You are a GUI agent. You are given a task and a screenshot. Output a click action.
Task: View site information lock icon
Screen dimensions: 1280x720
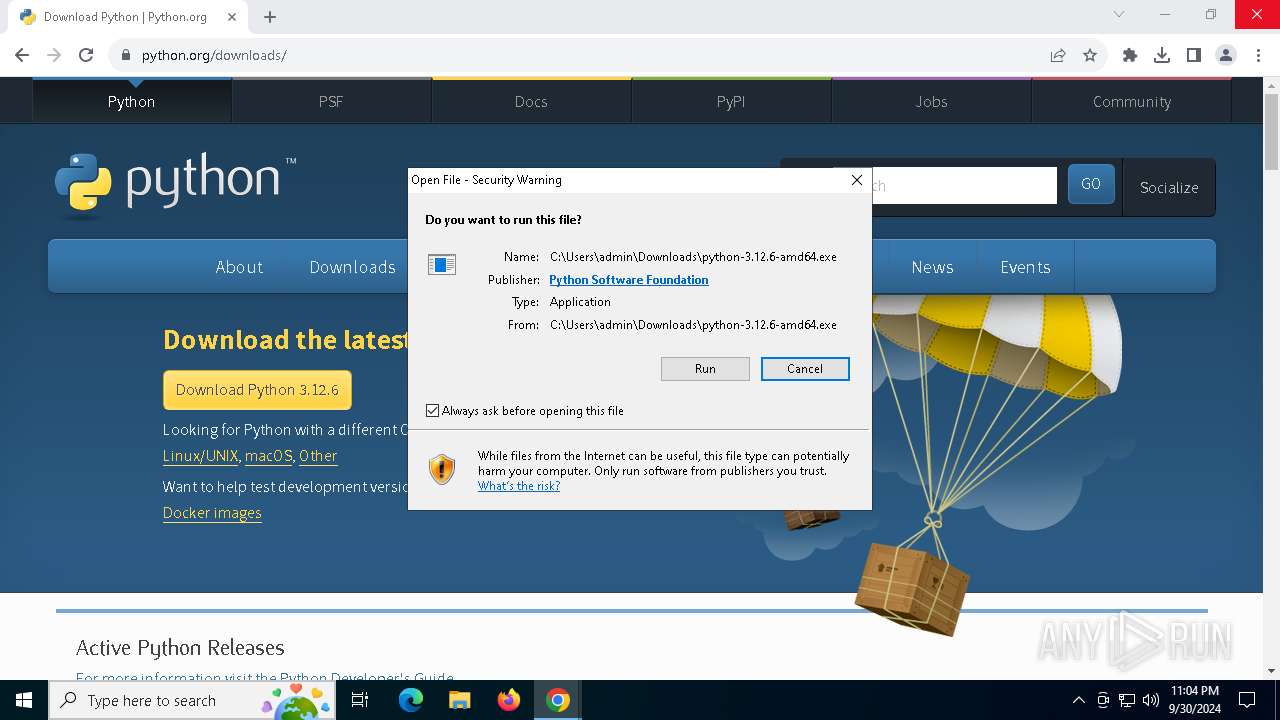point(126,55)
